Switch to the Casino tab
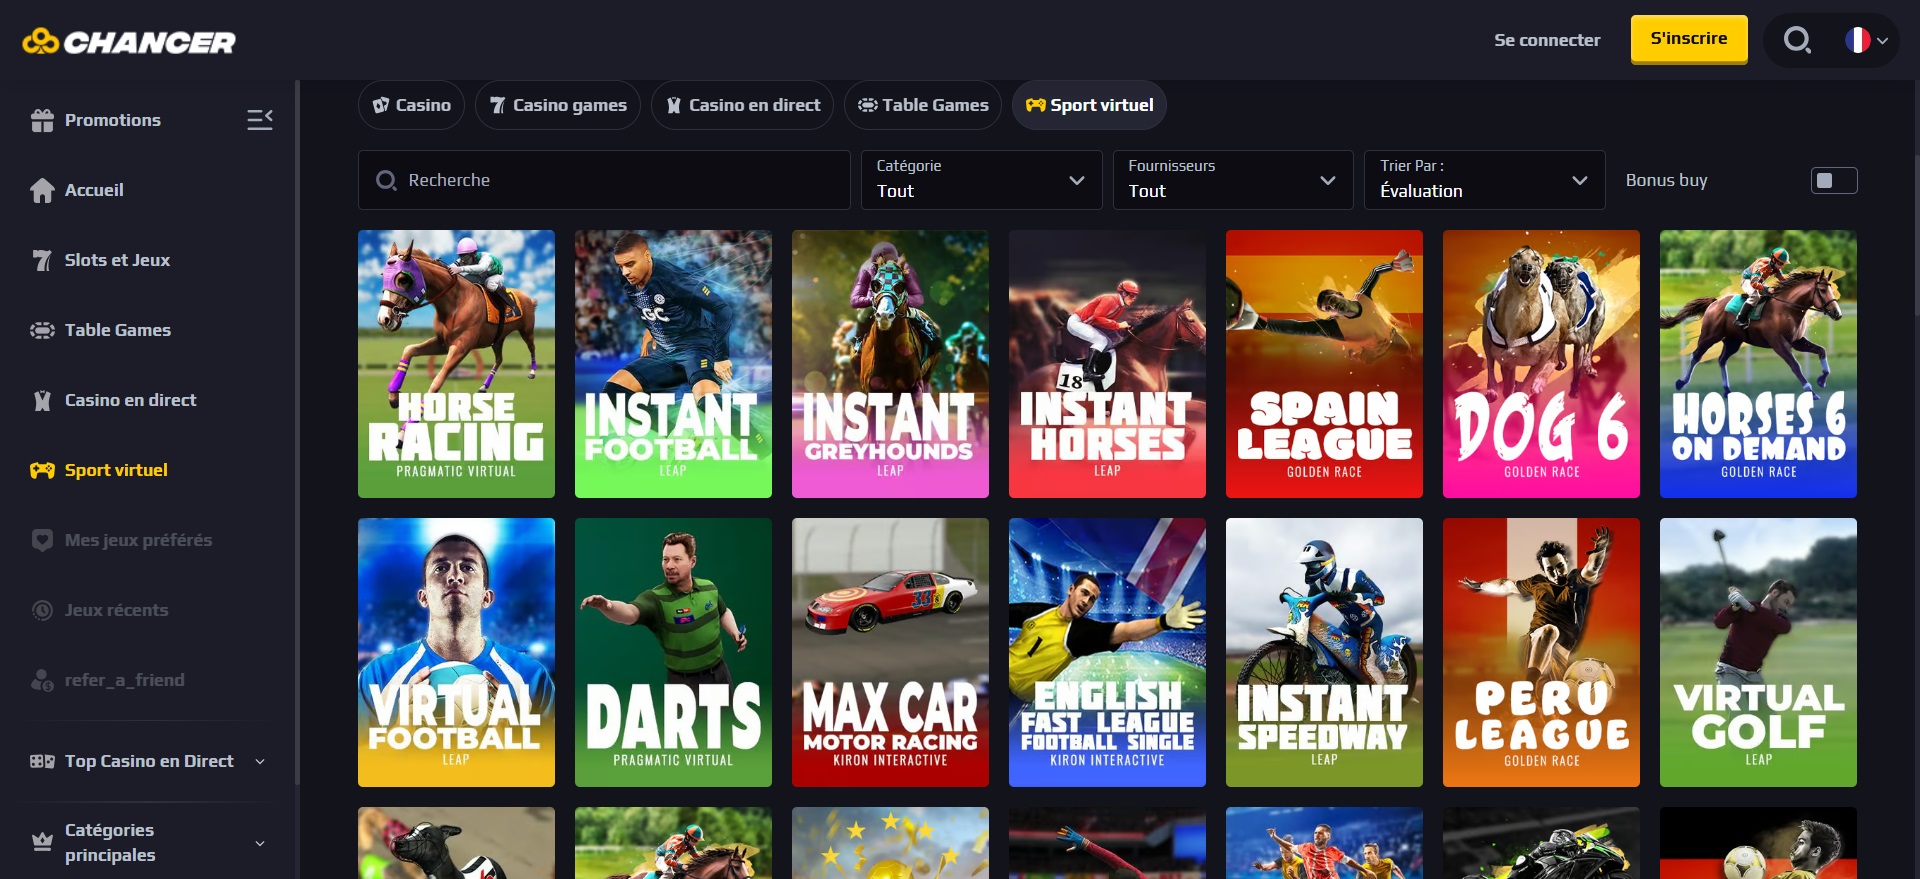This screenshot has width=1920, height=879. coord(411,105)
